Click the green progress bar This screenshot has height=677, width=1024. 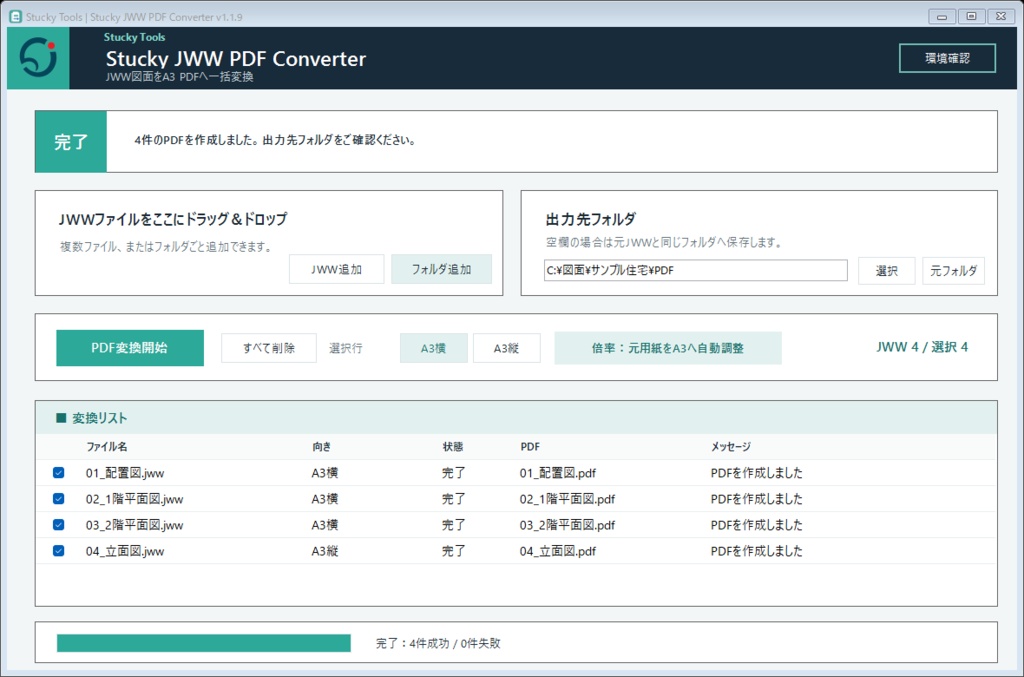[204, 643]
